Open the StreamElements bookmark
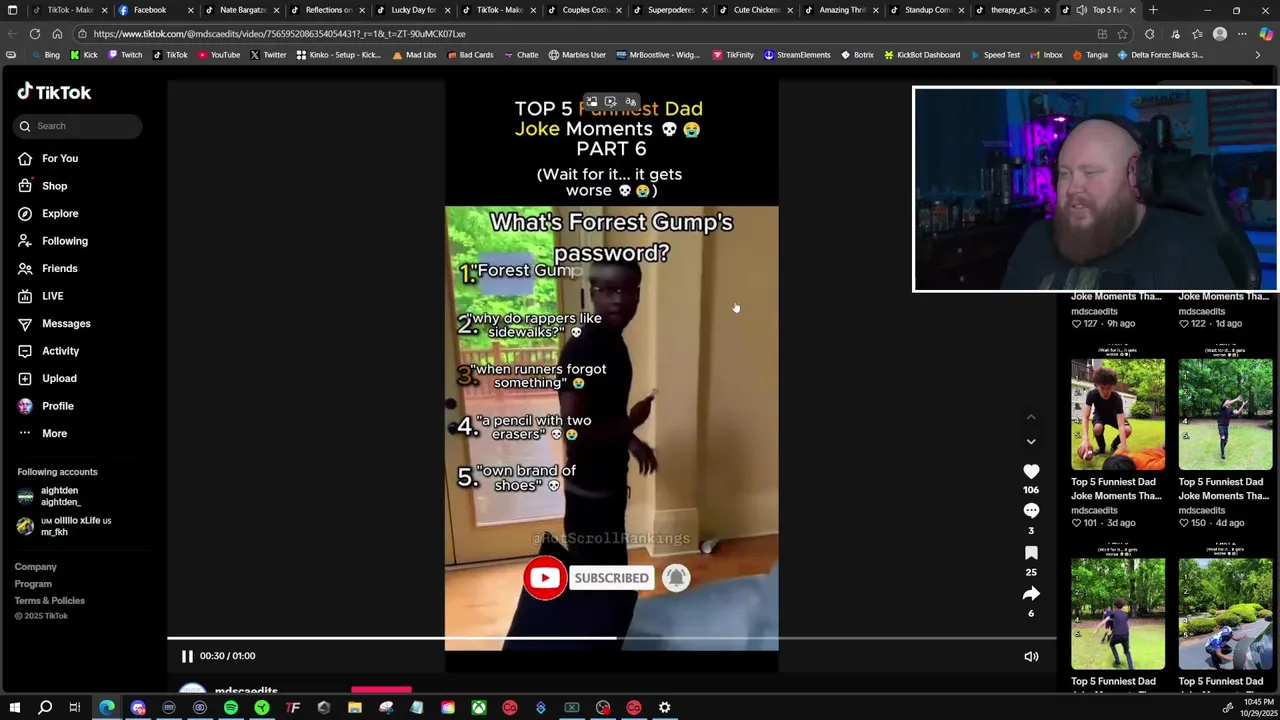This screenshot has width=1280, height=720. pos(796,55)
